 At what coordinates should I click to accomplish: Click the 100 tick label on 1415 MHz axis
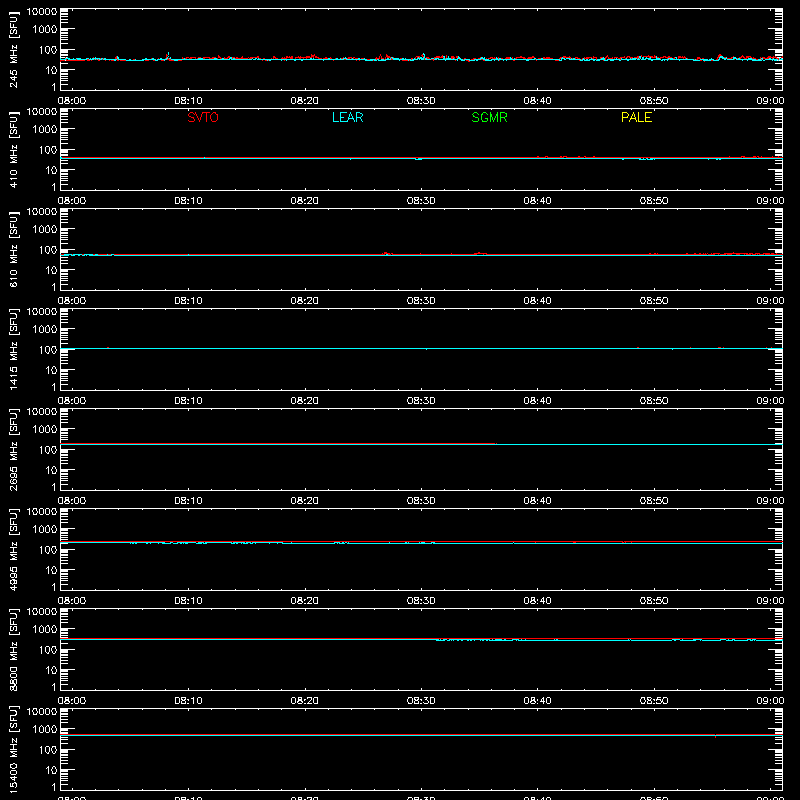[48, 350]
